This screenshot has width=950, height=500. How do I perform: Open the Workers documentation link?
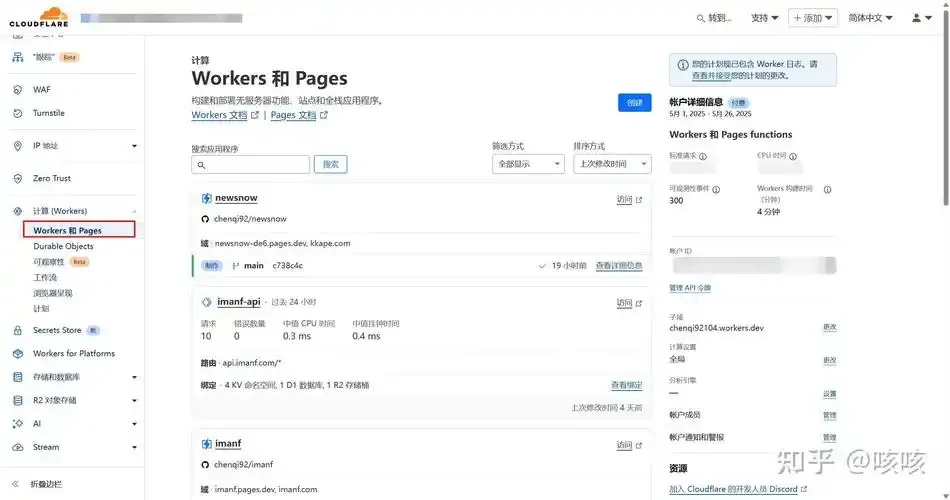click(x=225, y=115)
